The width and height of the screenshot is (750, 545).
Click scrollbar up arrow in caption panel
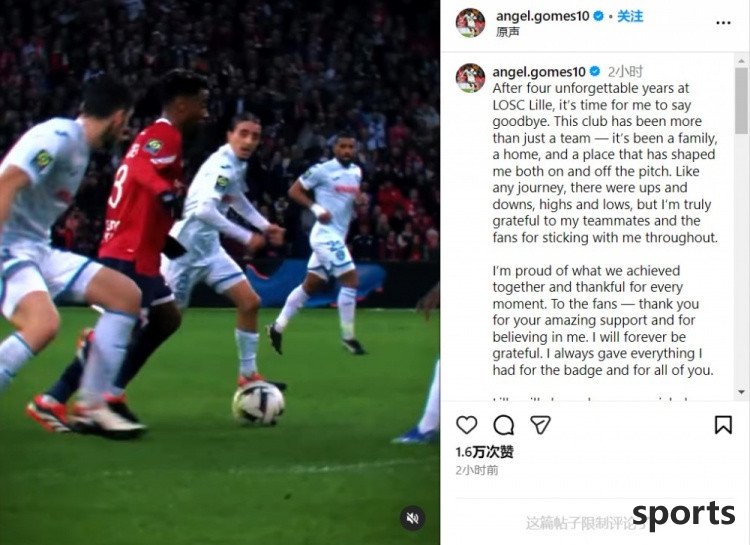point(741,60)
